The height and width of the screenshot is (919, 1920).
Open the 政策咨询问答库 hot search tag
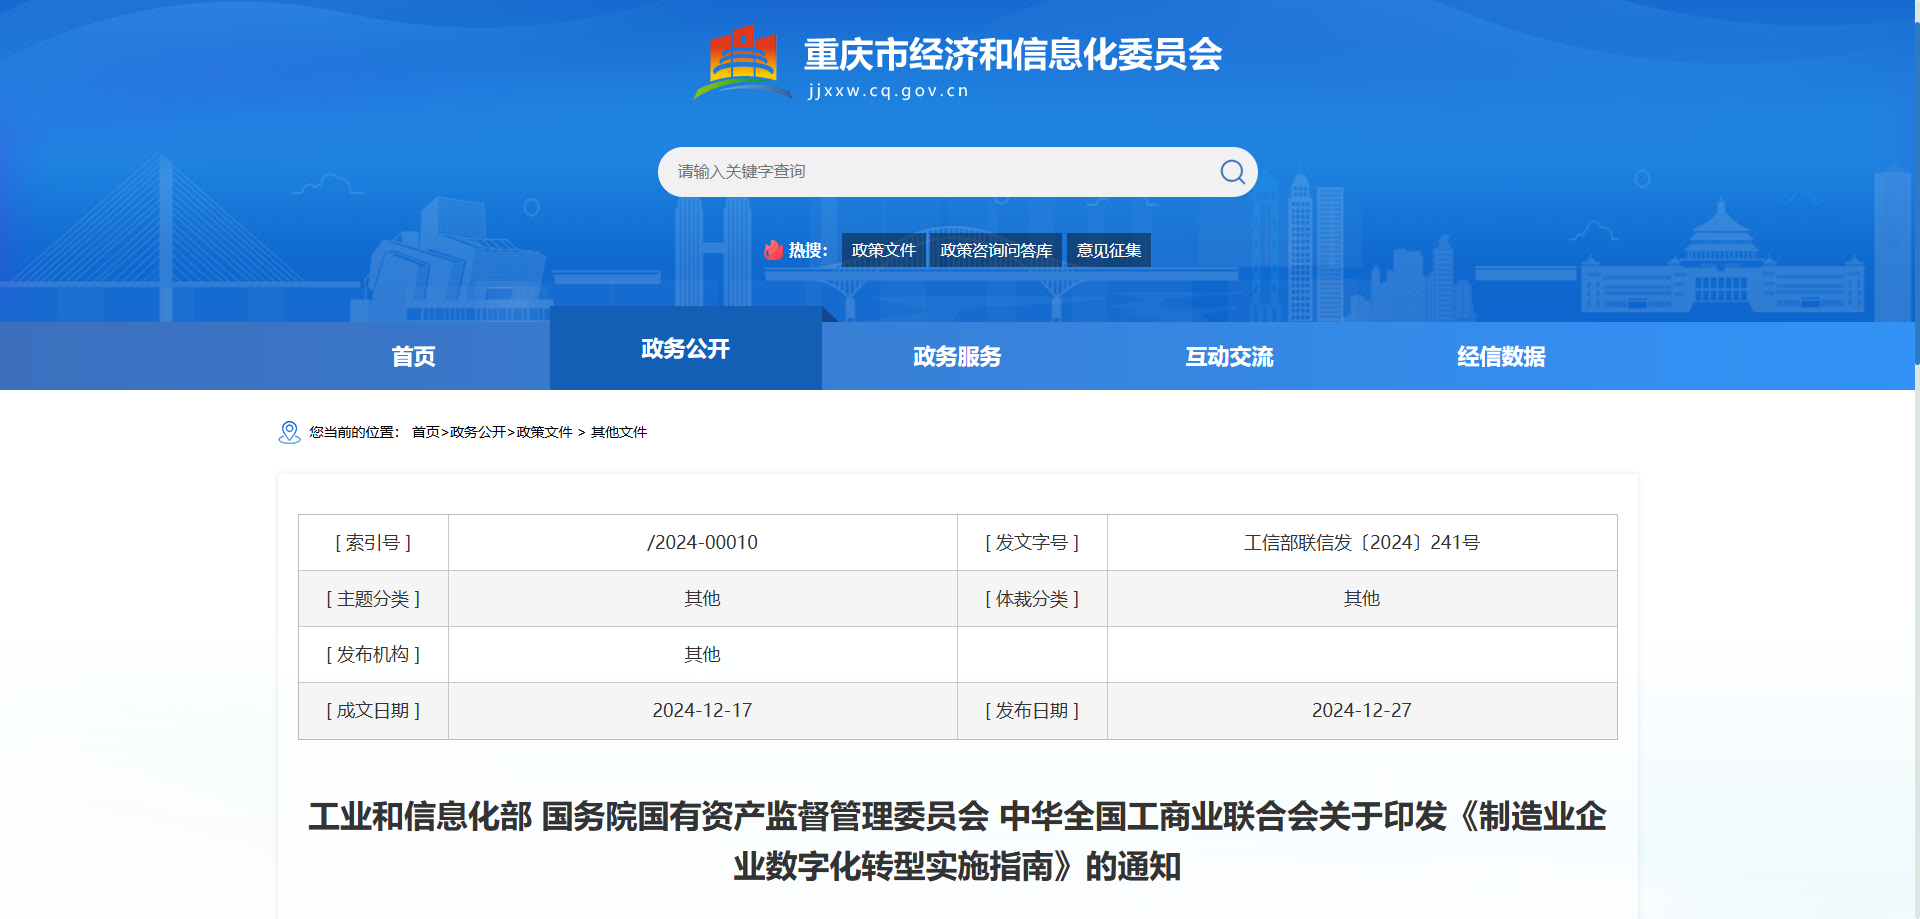[x=995, y=250]
